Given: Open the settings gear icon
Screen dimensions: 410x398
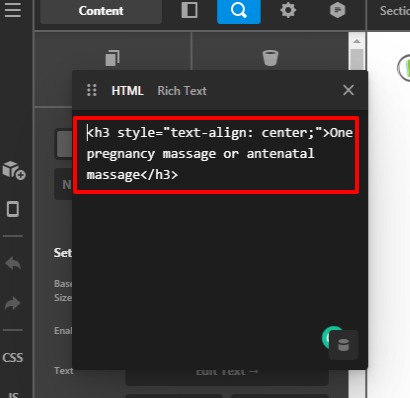Looking at the screenshot, I should pyautogui.click(x=288, y=10).
